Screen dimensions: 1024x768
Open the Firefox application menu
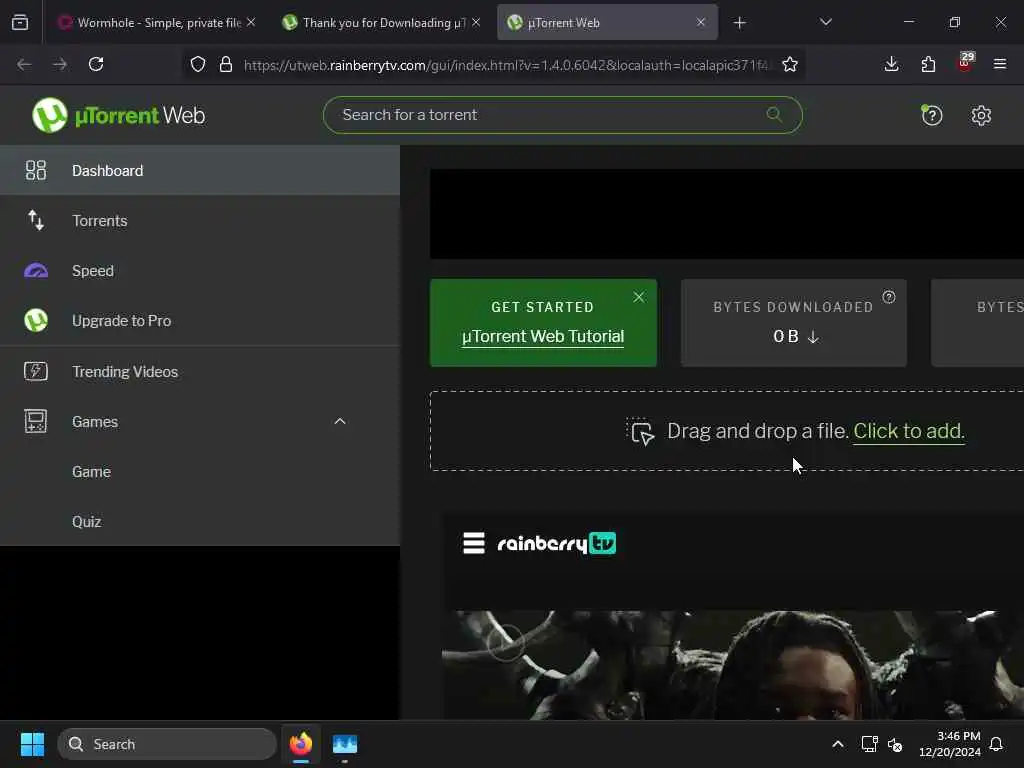pyautogui.click(x=1000, y=64)
